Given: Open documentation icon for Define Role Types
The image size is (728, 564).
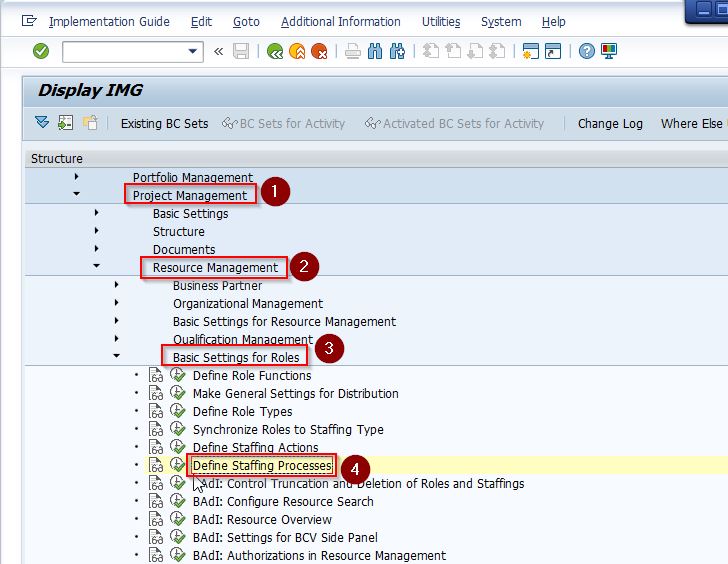Looking at the screenshot, I should pos(156,411).
